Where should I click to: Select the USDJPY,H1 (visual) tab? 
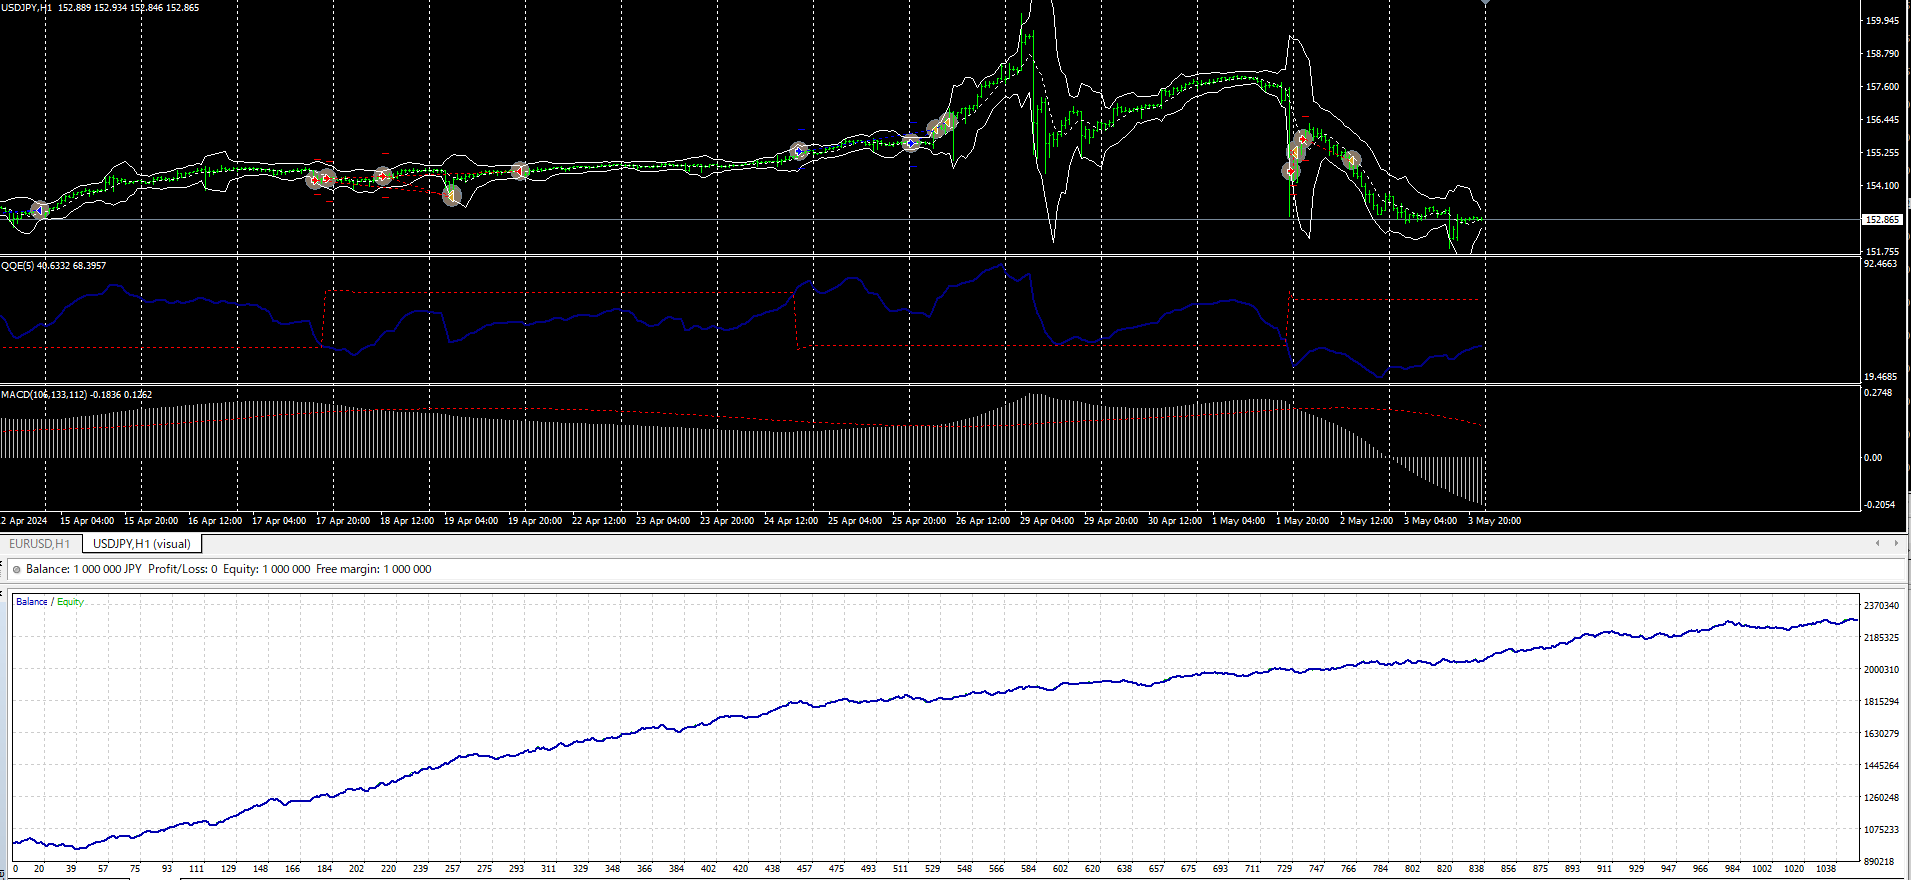tap(141, 544)
